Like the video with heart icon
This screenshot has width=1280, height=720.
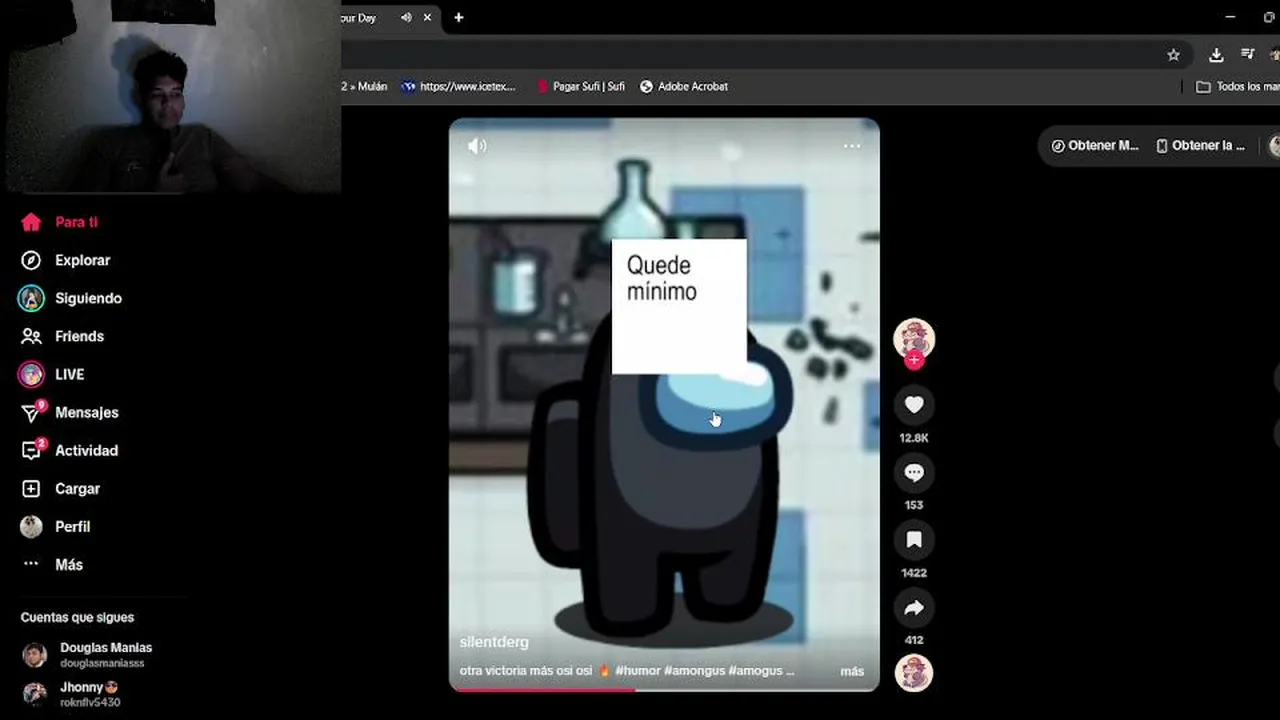pyautogui.click(x=914, y=404)
